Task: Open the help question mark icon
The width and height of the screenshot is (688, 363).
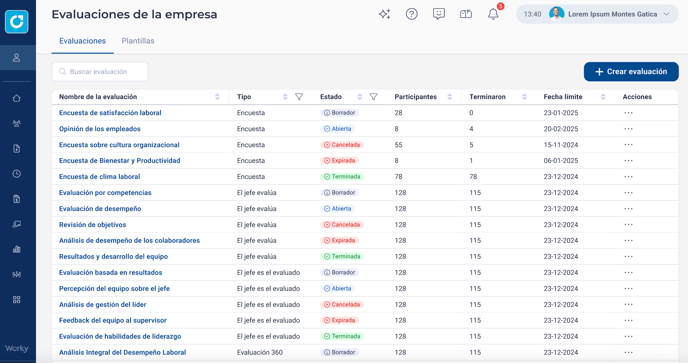Action: [x=412, y=14]
